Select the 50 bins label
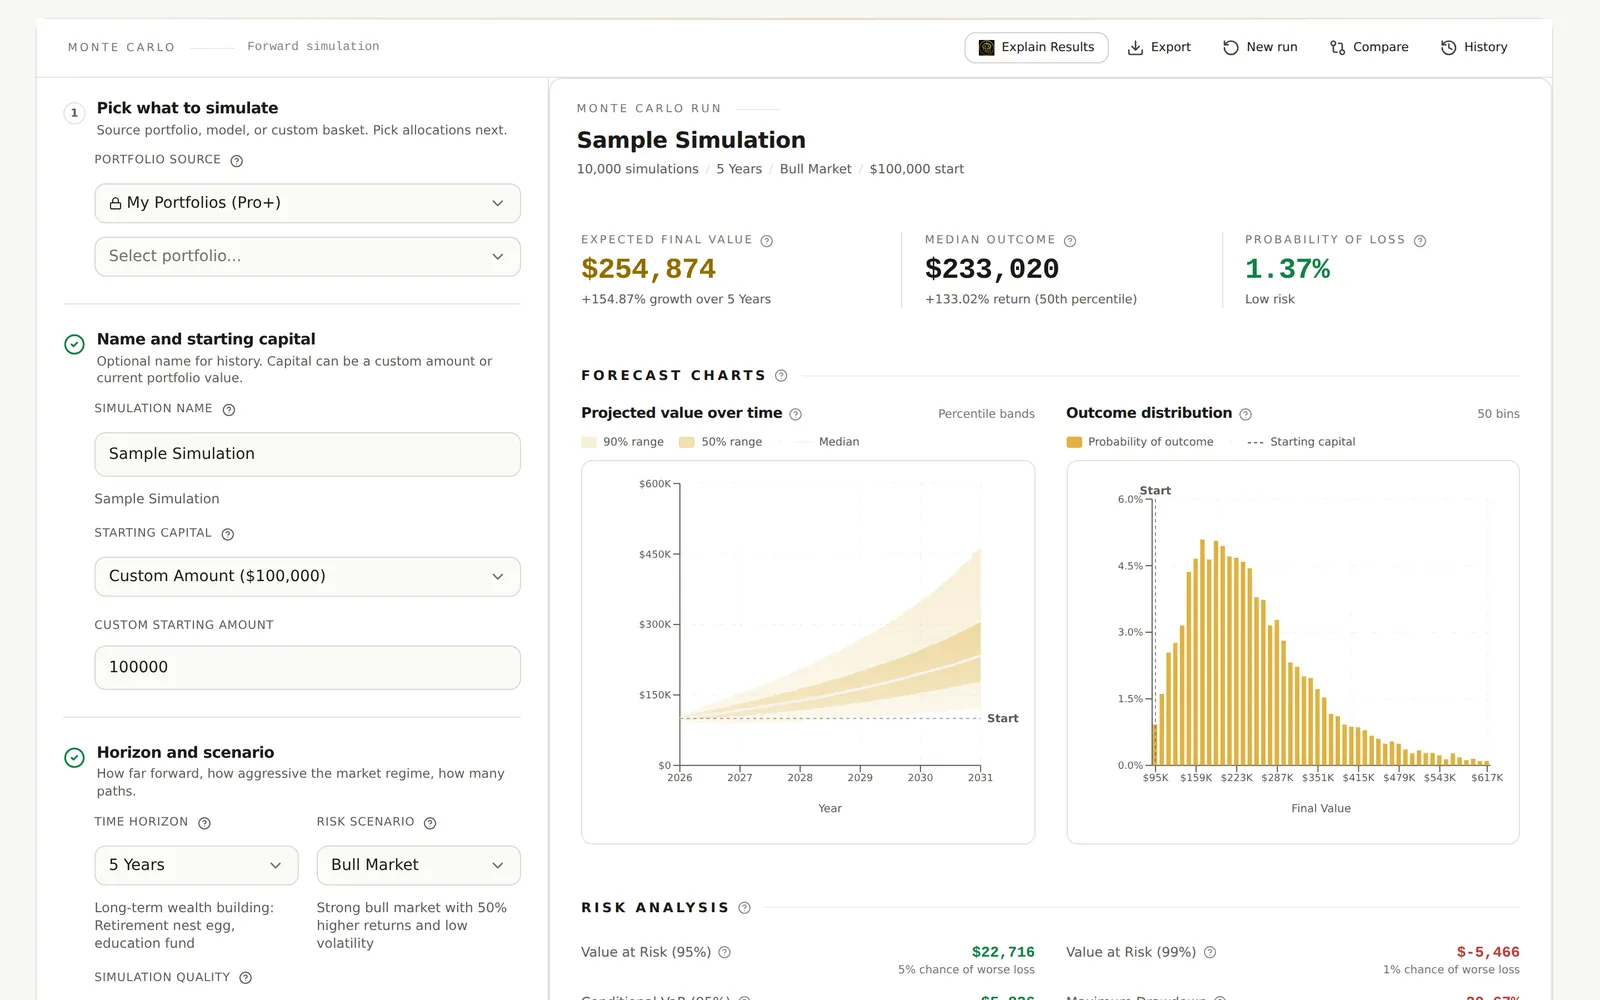1600x1000 pixels. (1498, 414)
